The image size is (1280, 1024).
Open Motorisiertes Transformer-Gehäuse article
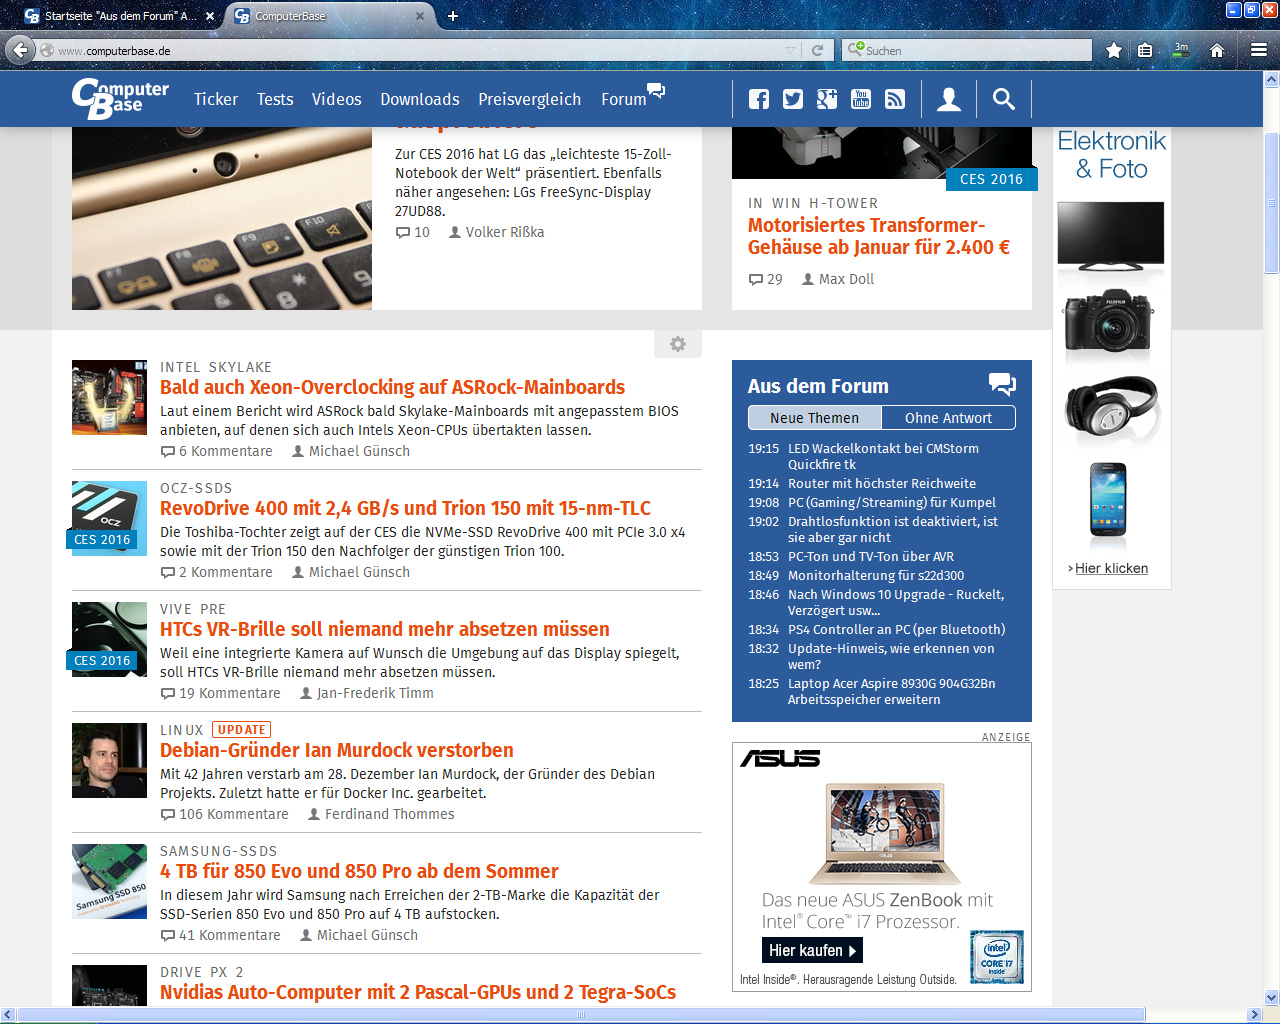point(879,236)
